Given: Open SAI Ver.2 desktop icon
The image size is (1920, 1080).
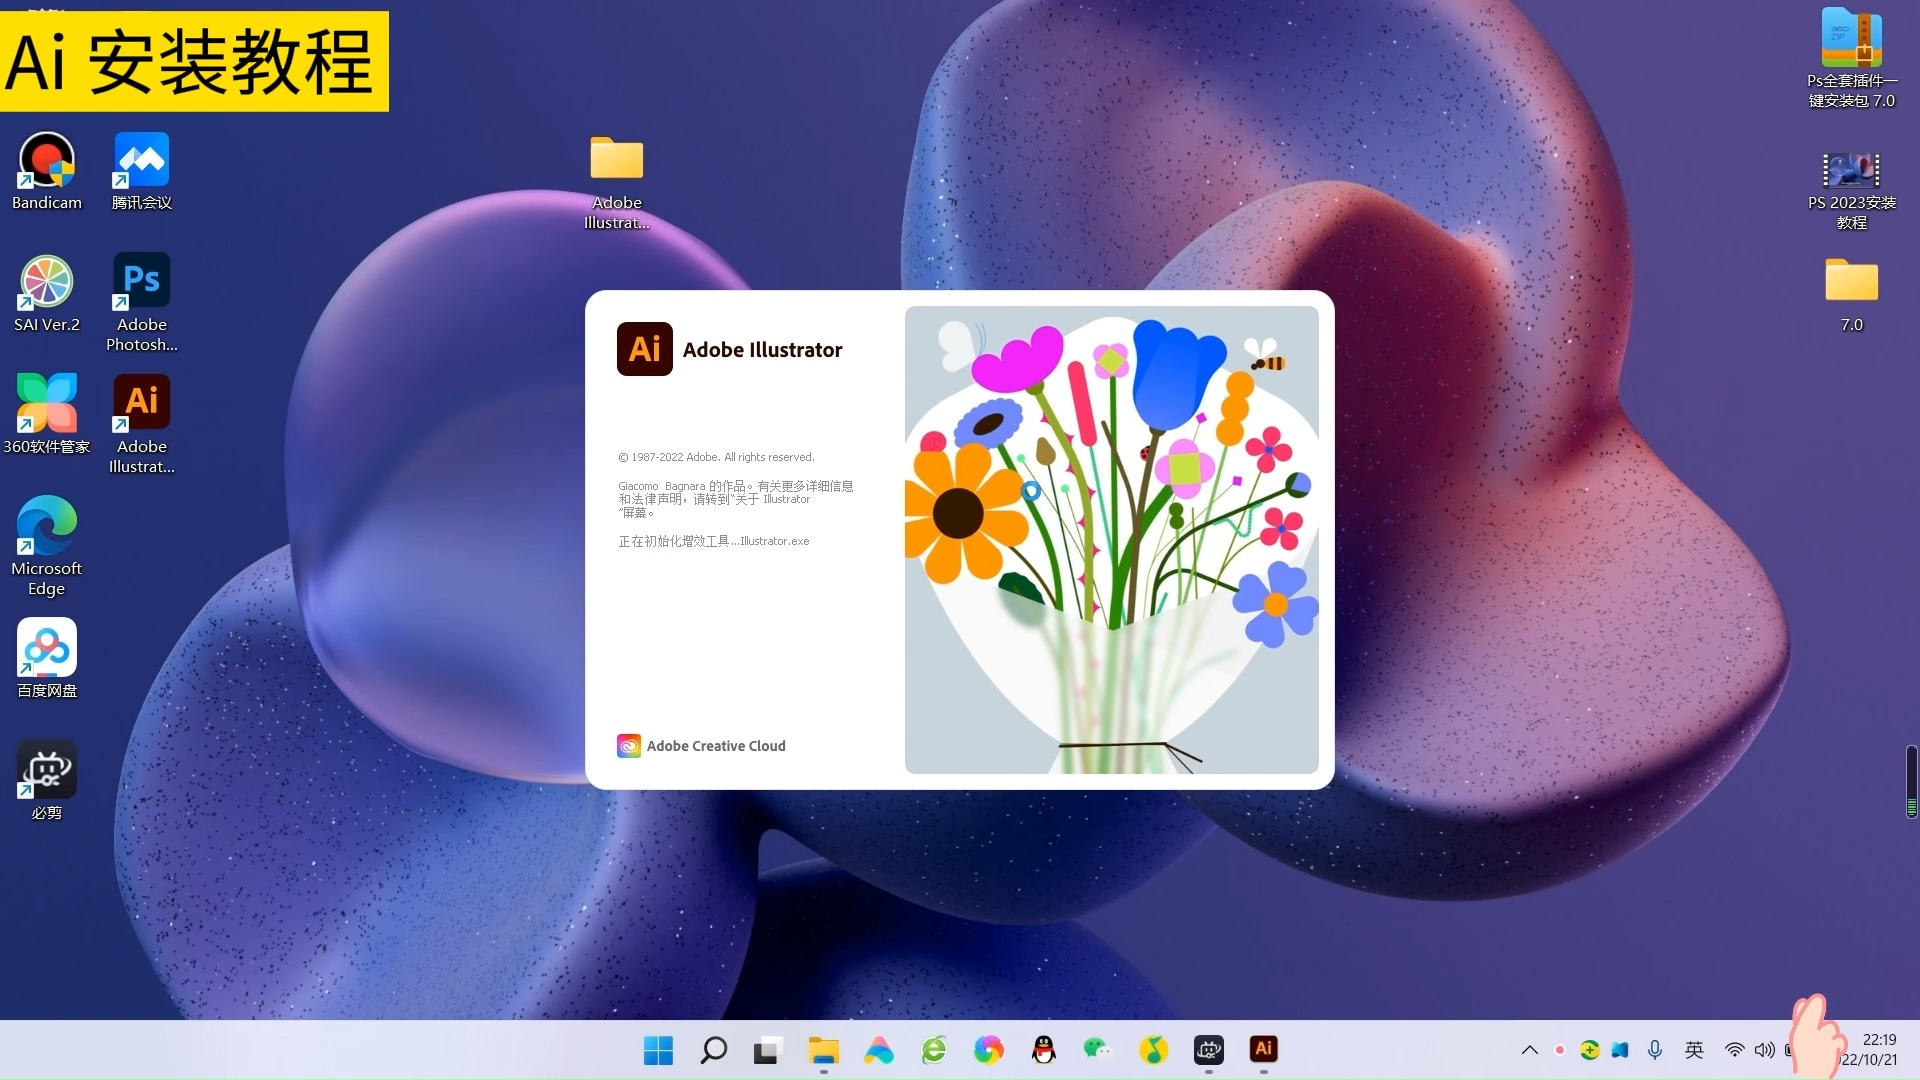Looking at the screenshot, I should [x=46, y=282].
